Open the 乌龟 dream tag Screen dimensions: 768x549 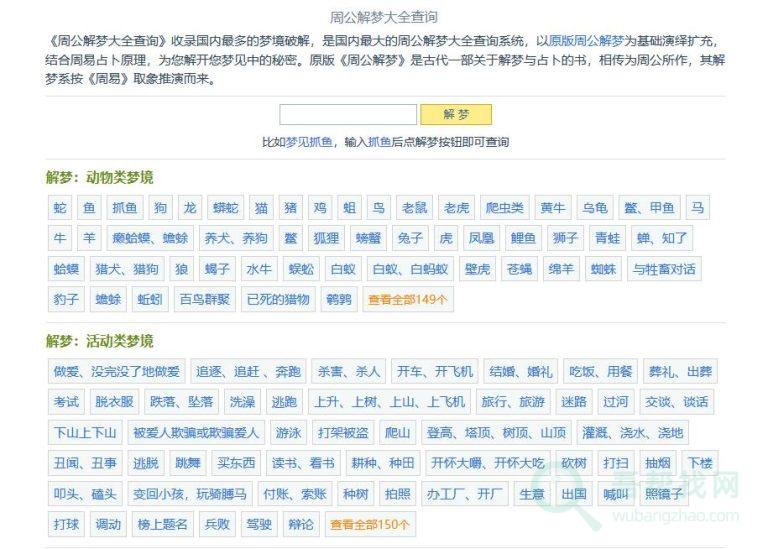pos(595,208)
